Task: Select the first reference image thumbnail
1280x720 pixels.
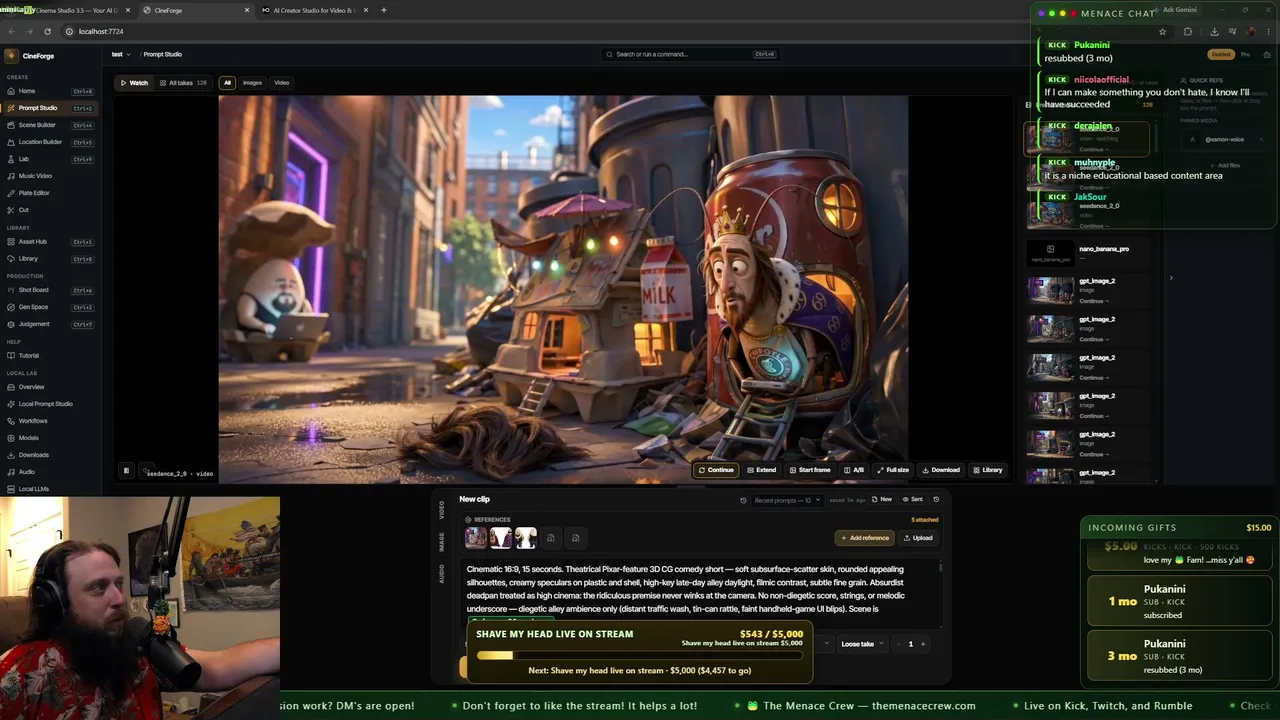Action: coord(476,538)
